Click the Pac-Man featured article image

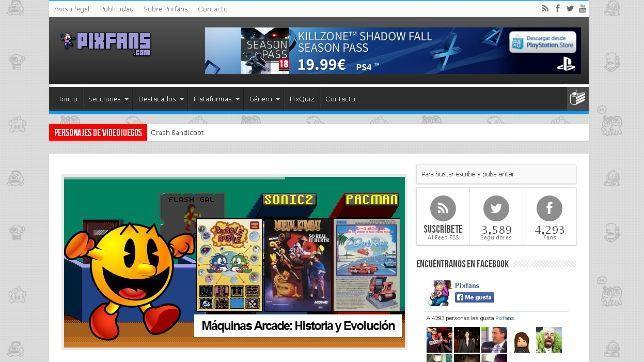(235, 262)
